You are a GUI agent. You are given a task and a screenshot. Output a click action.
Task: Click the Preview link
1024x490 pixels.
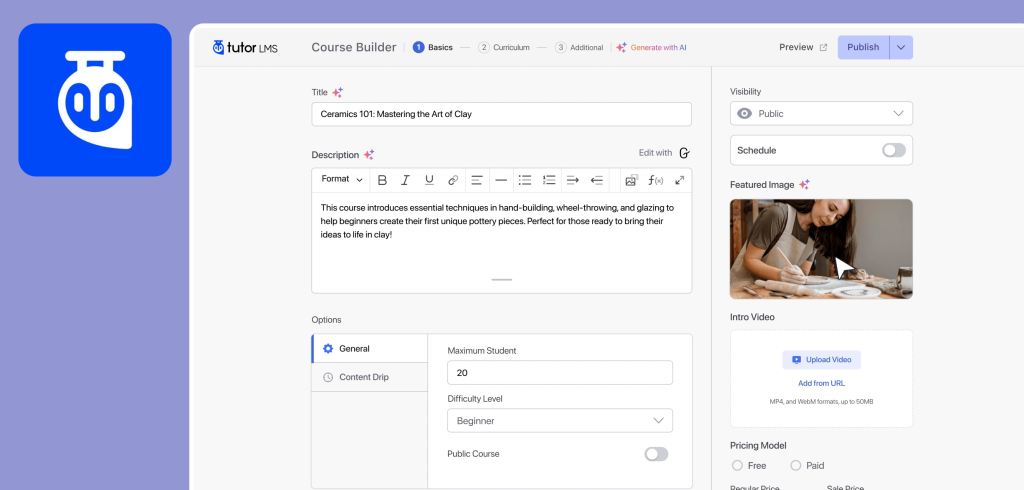click(796, 48)
